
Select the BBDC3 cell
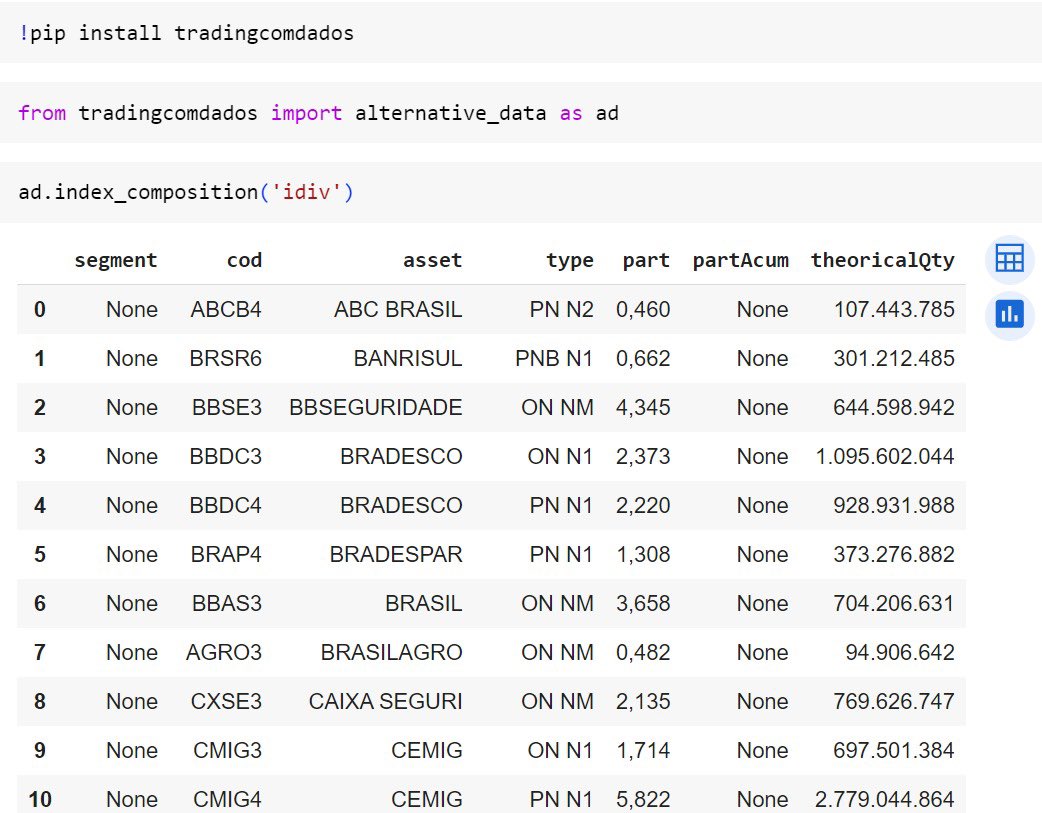click(225, 456)
